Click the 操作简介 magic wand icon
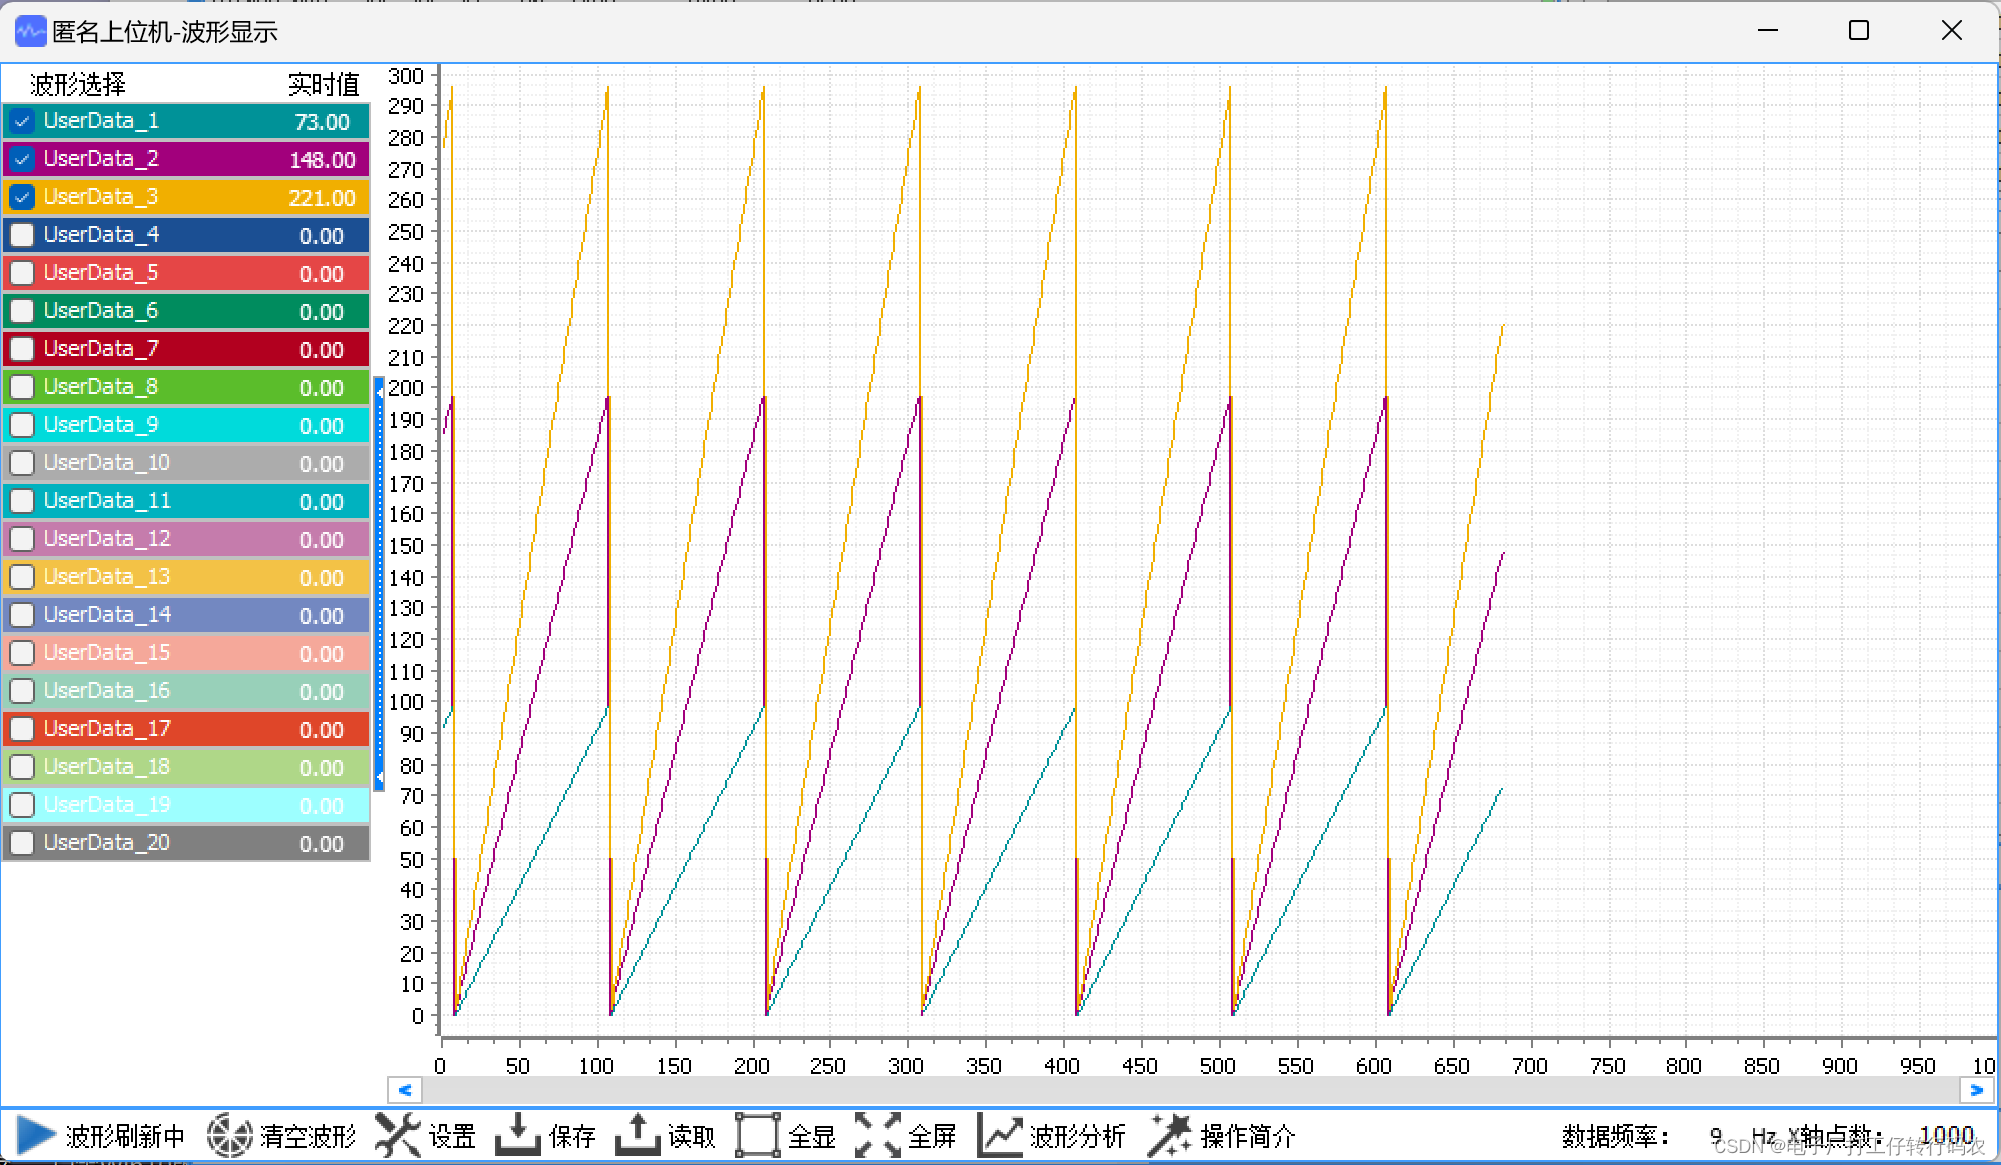The image size is (2001, 1165). point(1169,1136)
